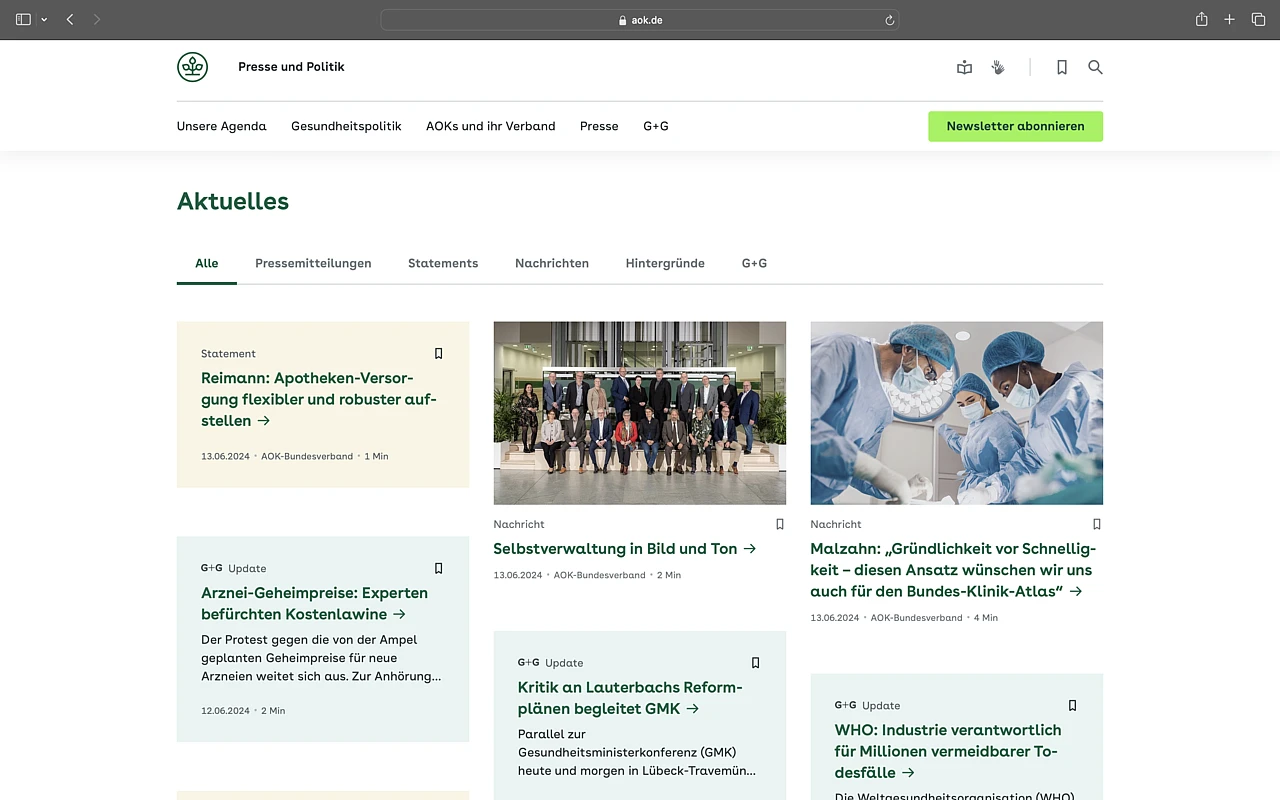This screenshot has width=1280, height=800.
Task: Select the Hintergründe tab
Action: tap(665, 263)
